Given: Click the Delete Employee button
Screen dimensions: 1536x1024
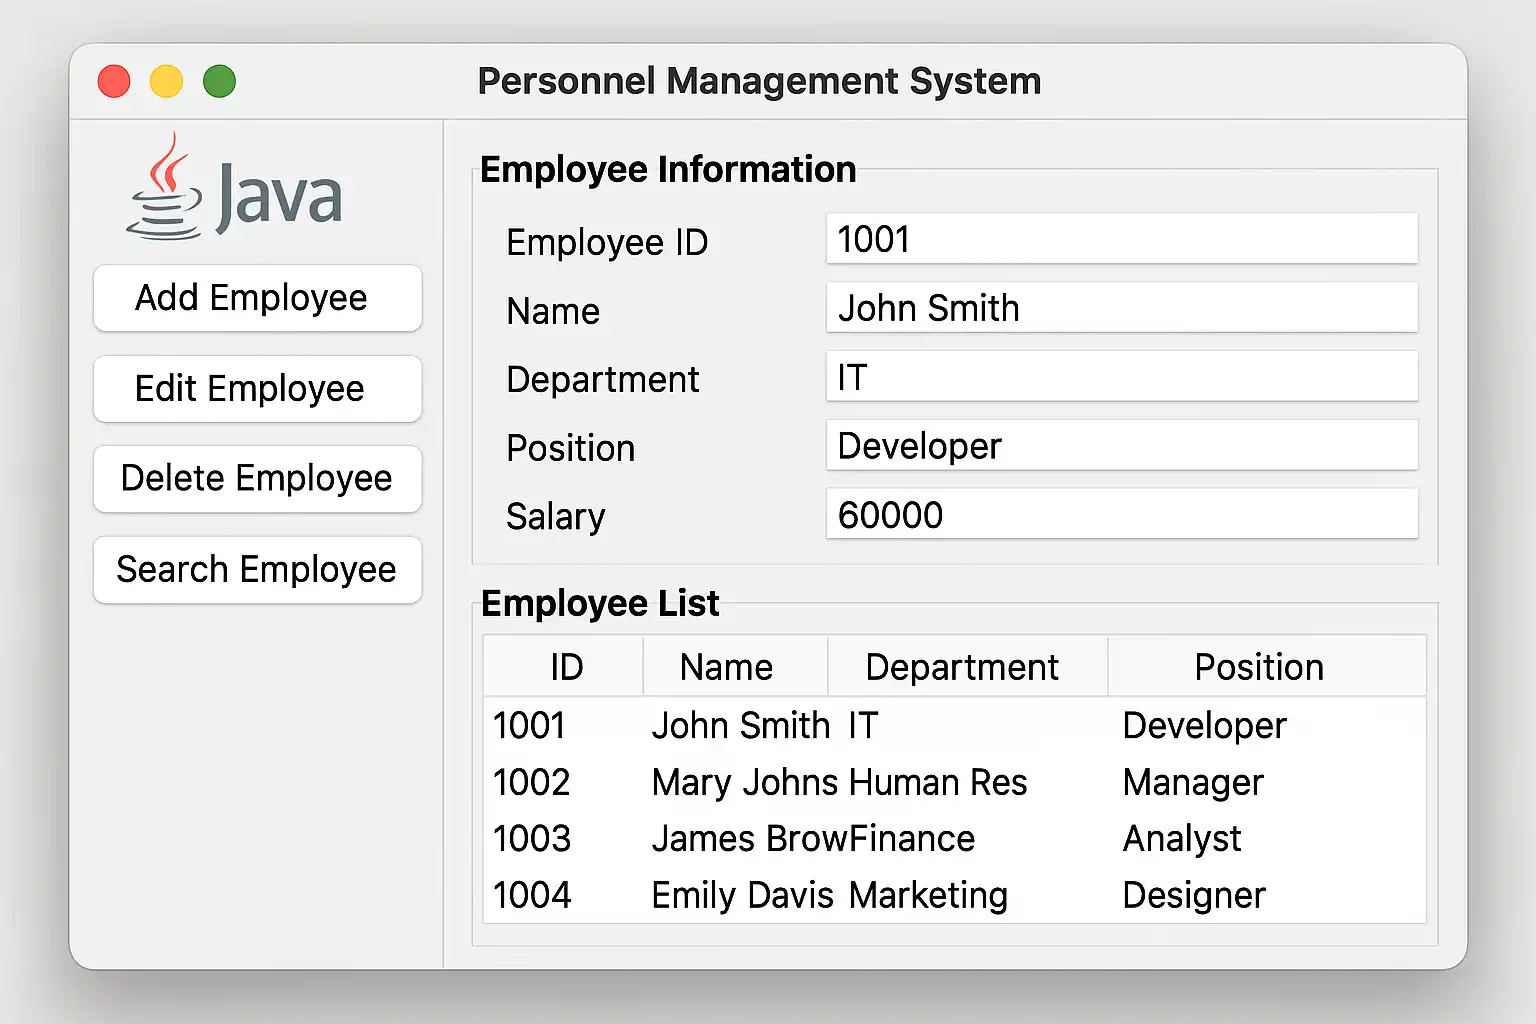Looking at the screenshot, I should (257, 479).
